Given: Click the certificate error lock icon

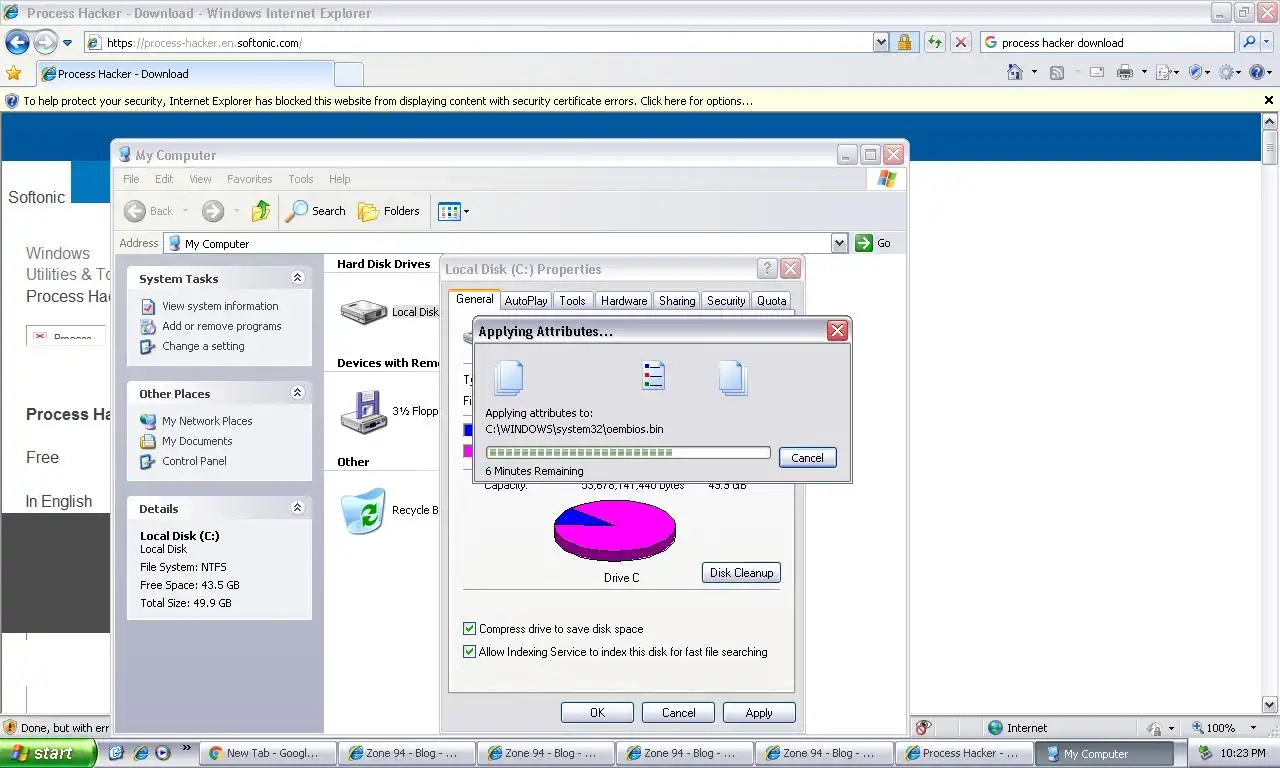Looking at the screenshot, I should point(904,42).
